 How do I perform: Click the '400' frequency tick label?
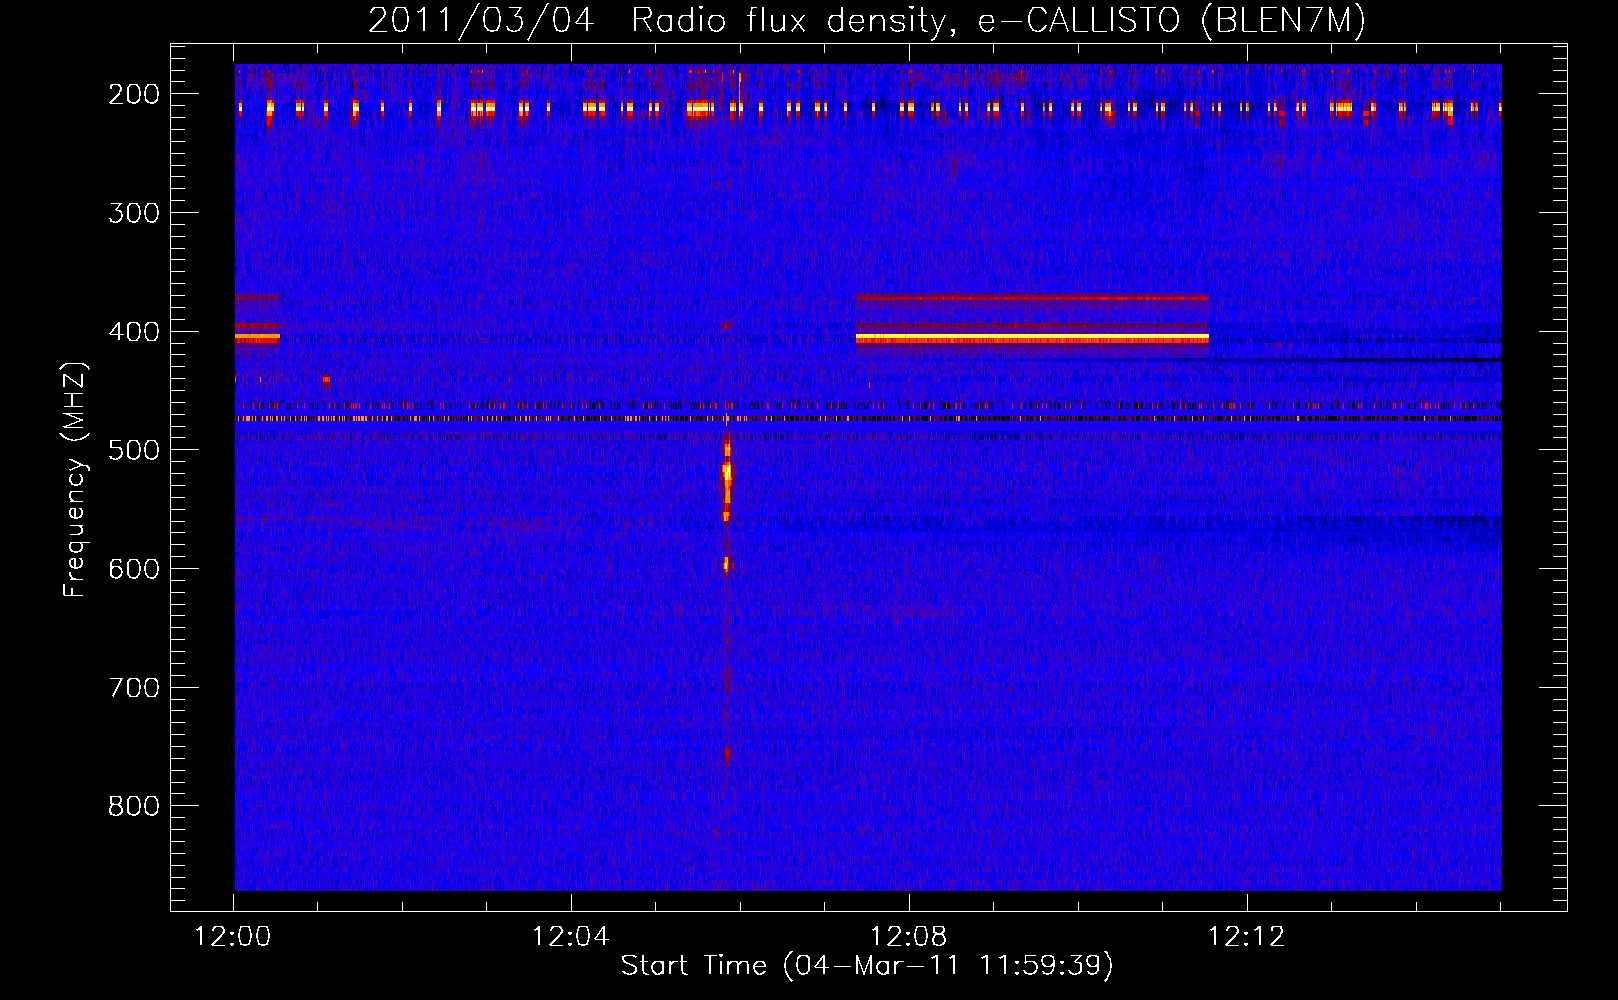(134, 332)
